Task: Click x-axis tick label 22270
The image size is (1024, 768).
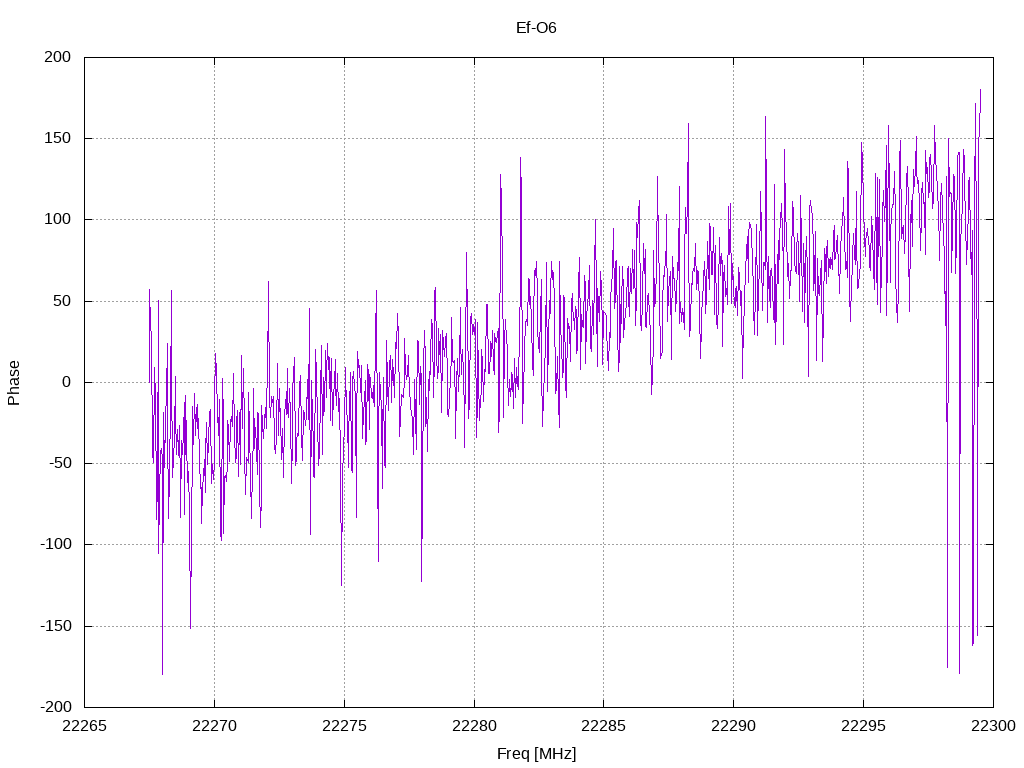Action: pyautogui.click(x=214, y=726)
